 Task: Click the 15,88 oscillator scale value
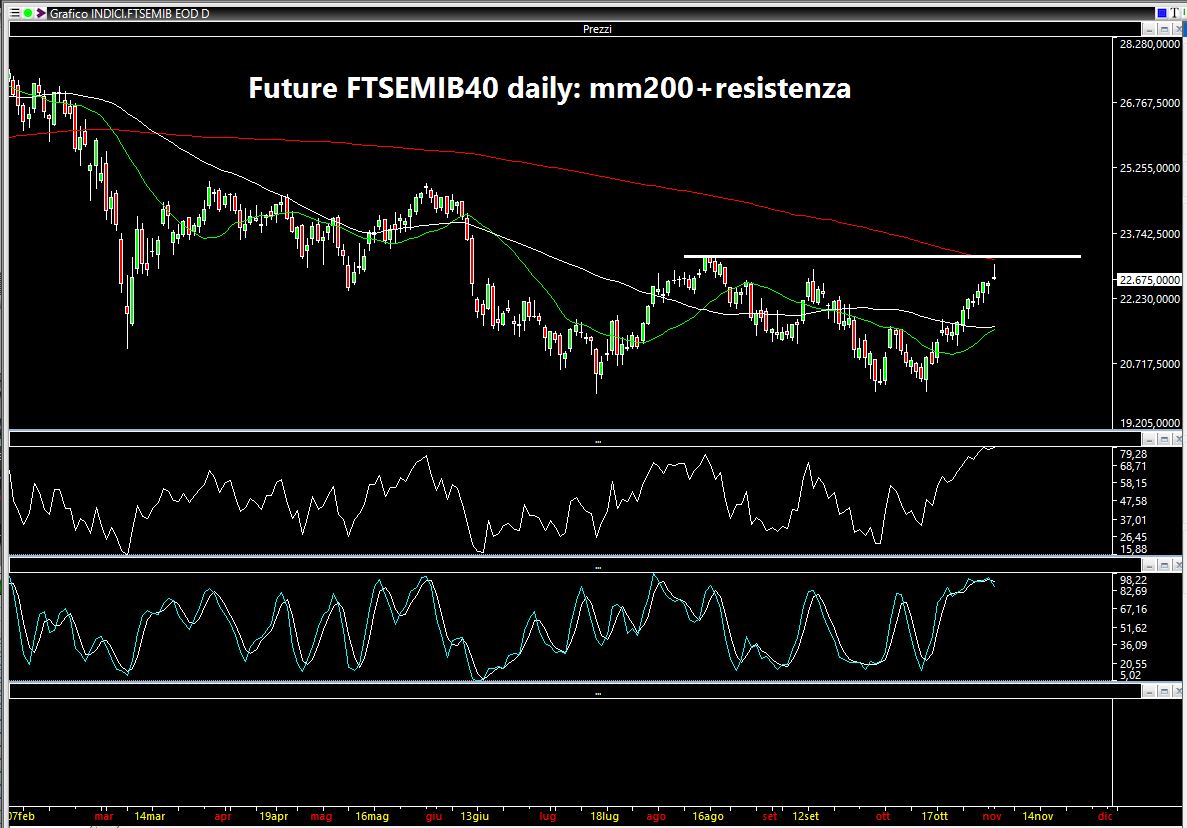pos(1133,549)
